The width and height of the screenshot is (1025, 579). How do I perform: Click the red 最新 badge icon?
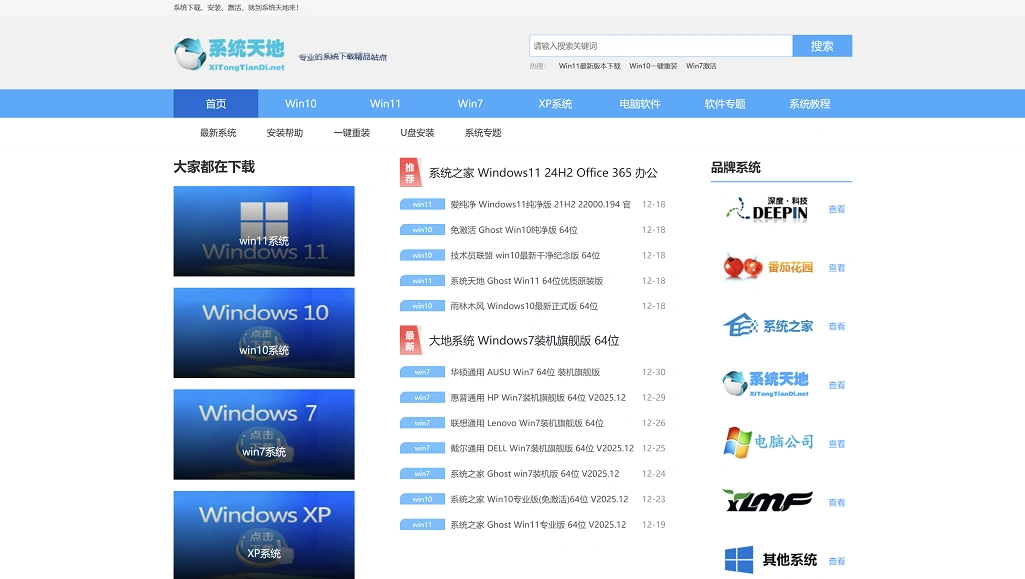tap(410, 340)
